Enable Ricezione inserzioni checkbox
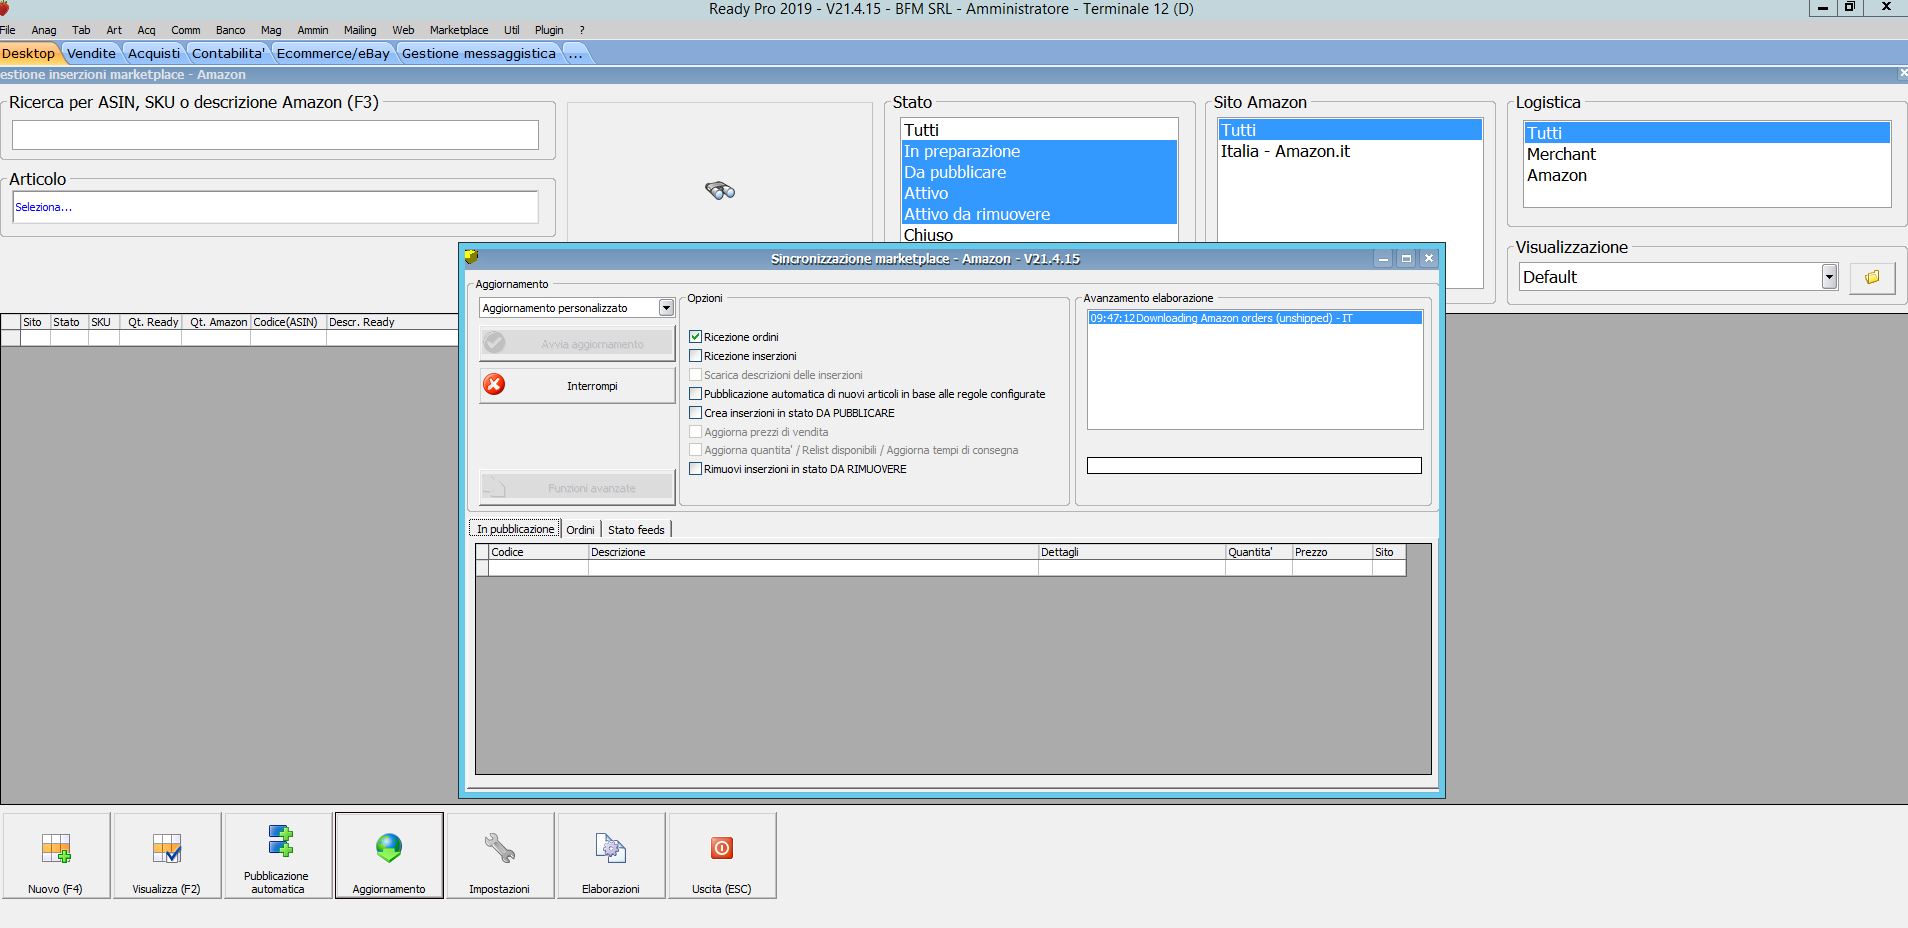Image resolution: width=1908 pixels, height=928 pixels. (x=696, y=356)
